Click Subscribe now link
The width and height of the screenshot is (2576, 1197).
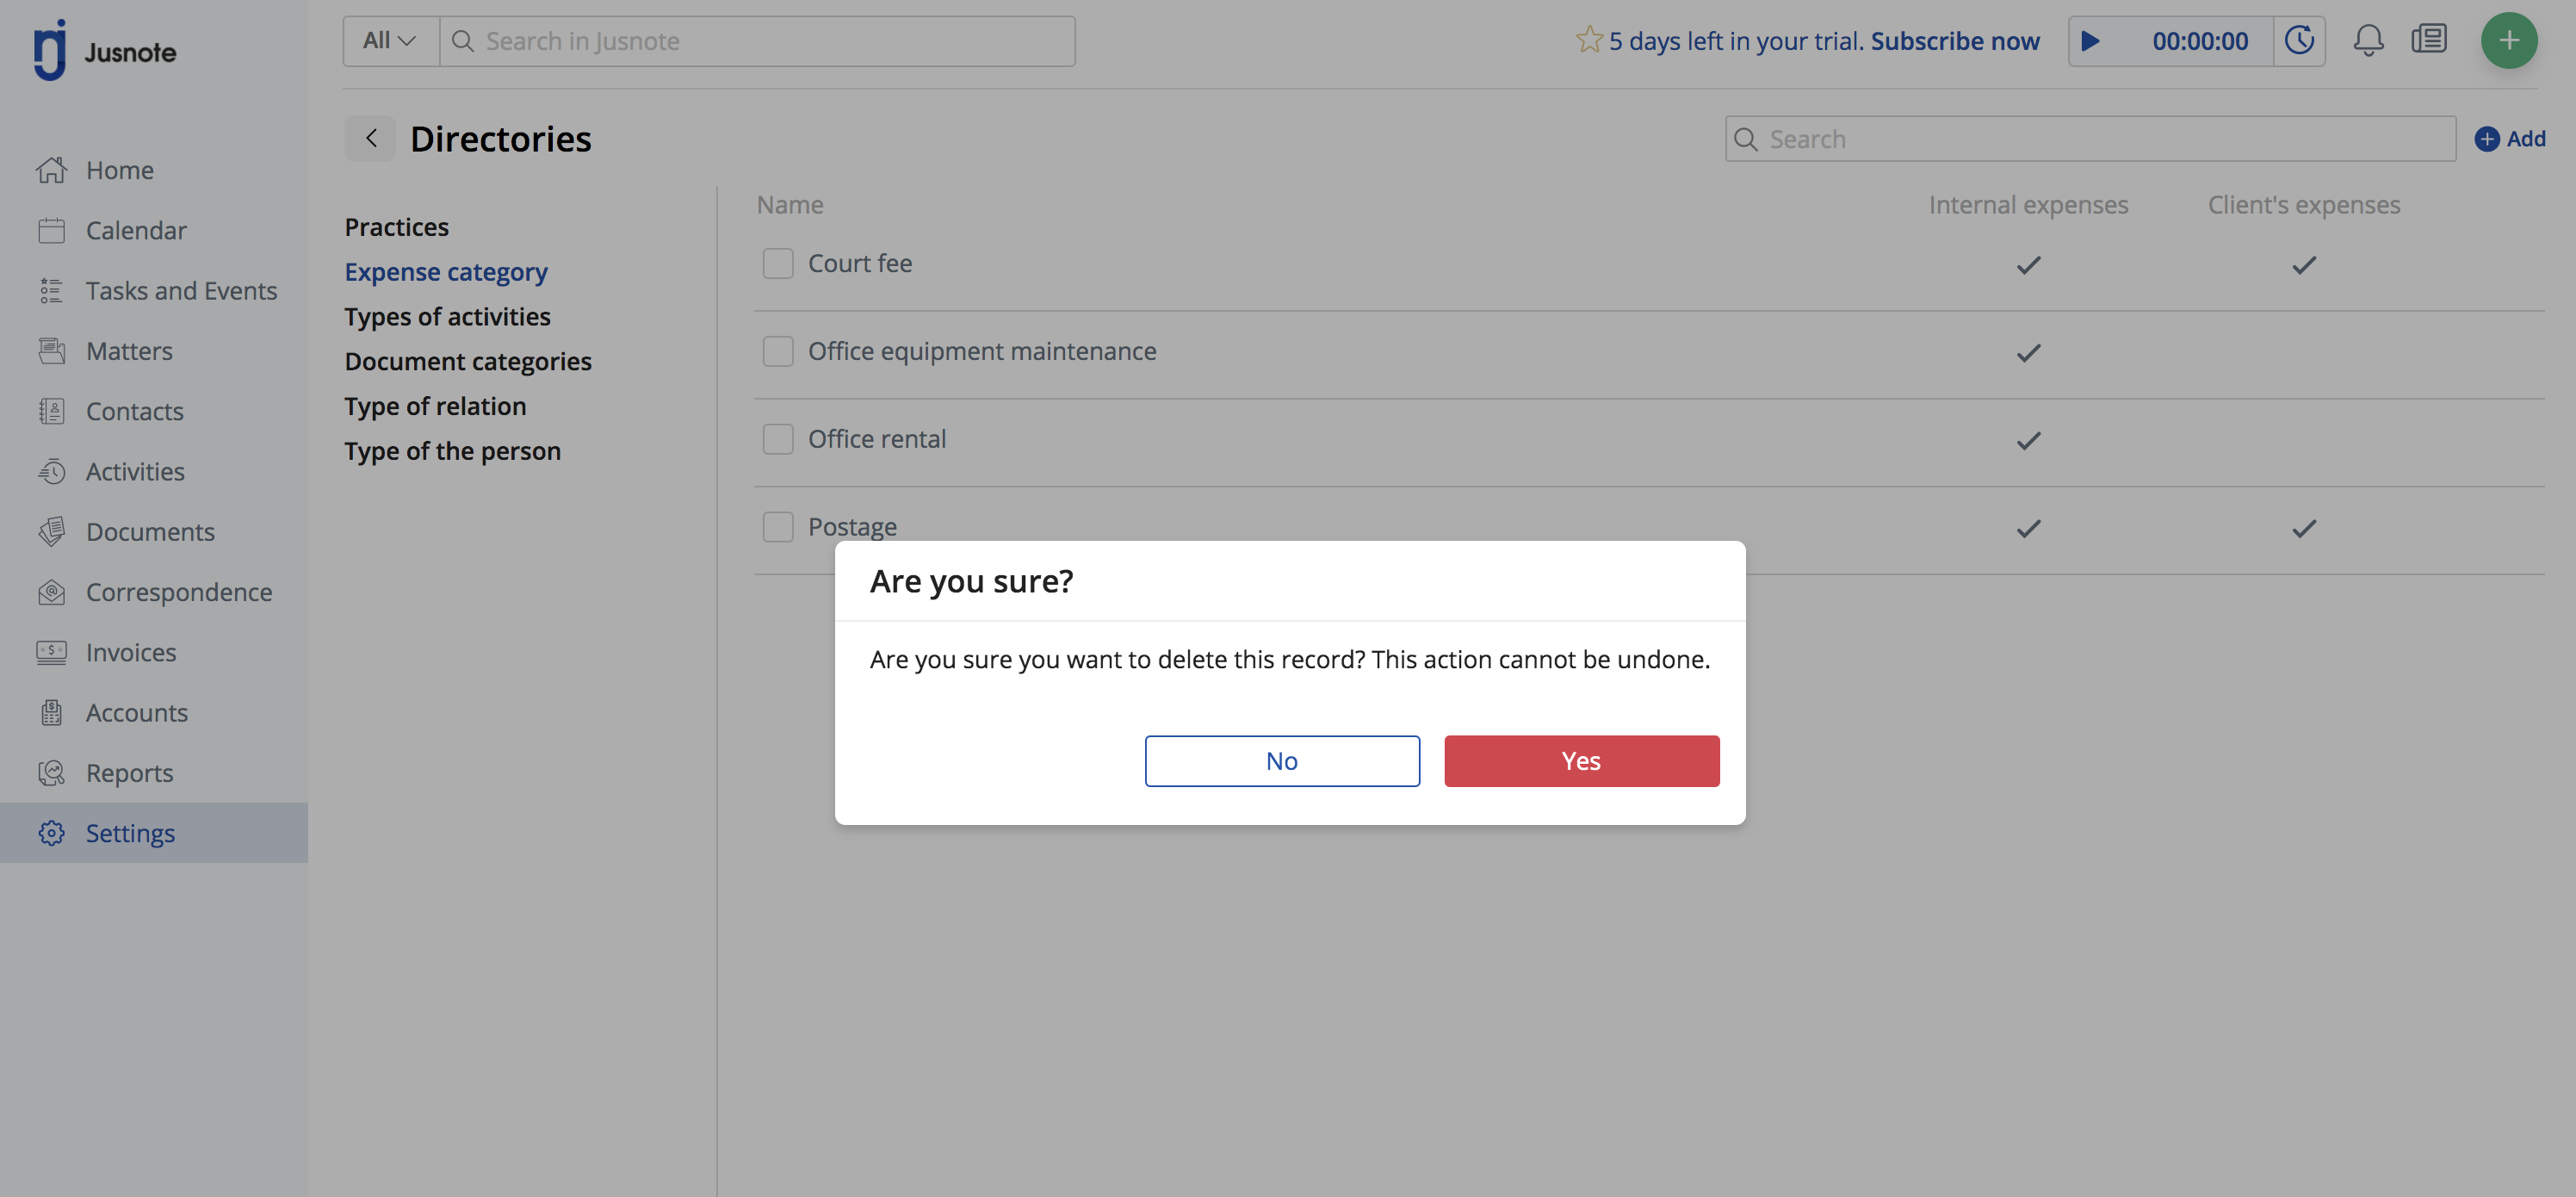(x=1955, y=41)
